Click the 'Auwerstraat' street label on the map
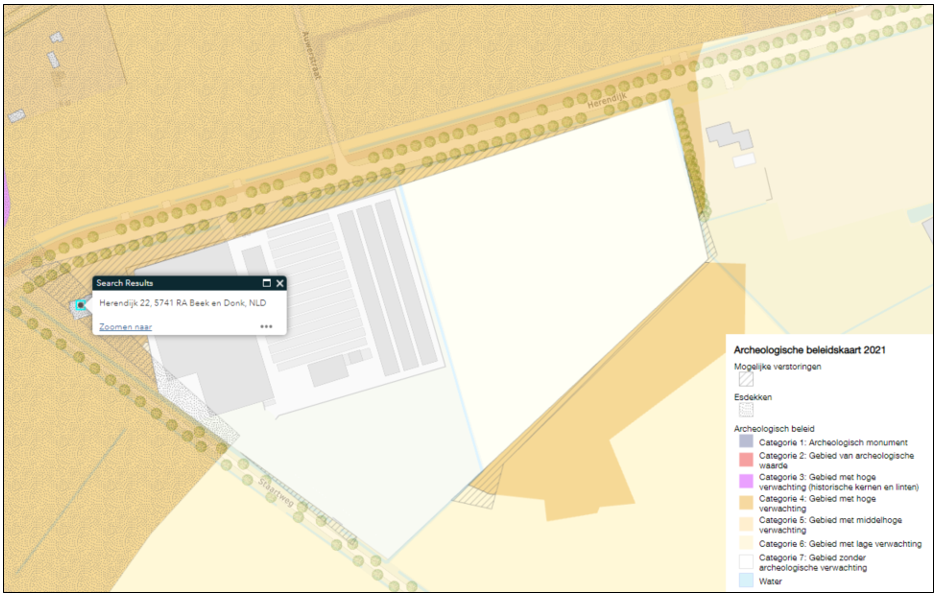 pos(312,55)
